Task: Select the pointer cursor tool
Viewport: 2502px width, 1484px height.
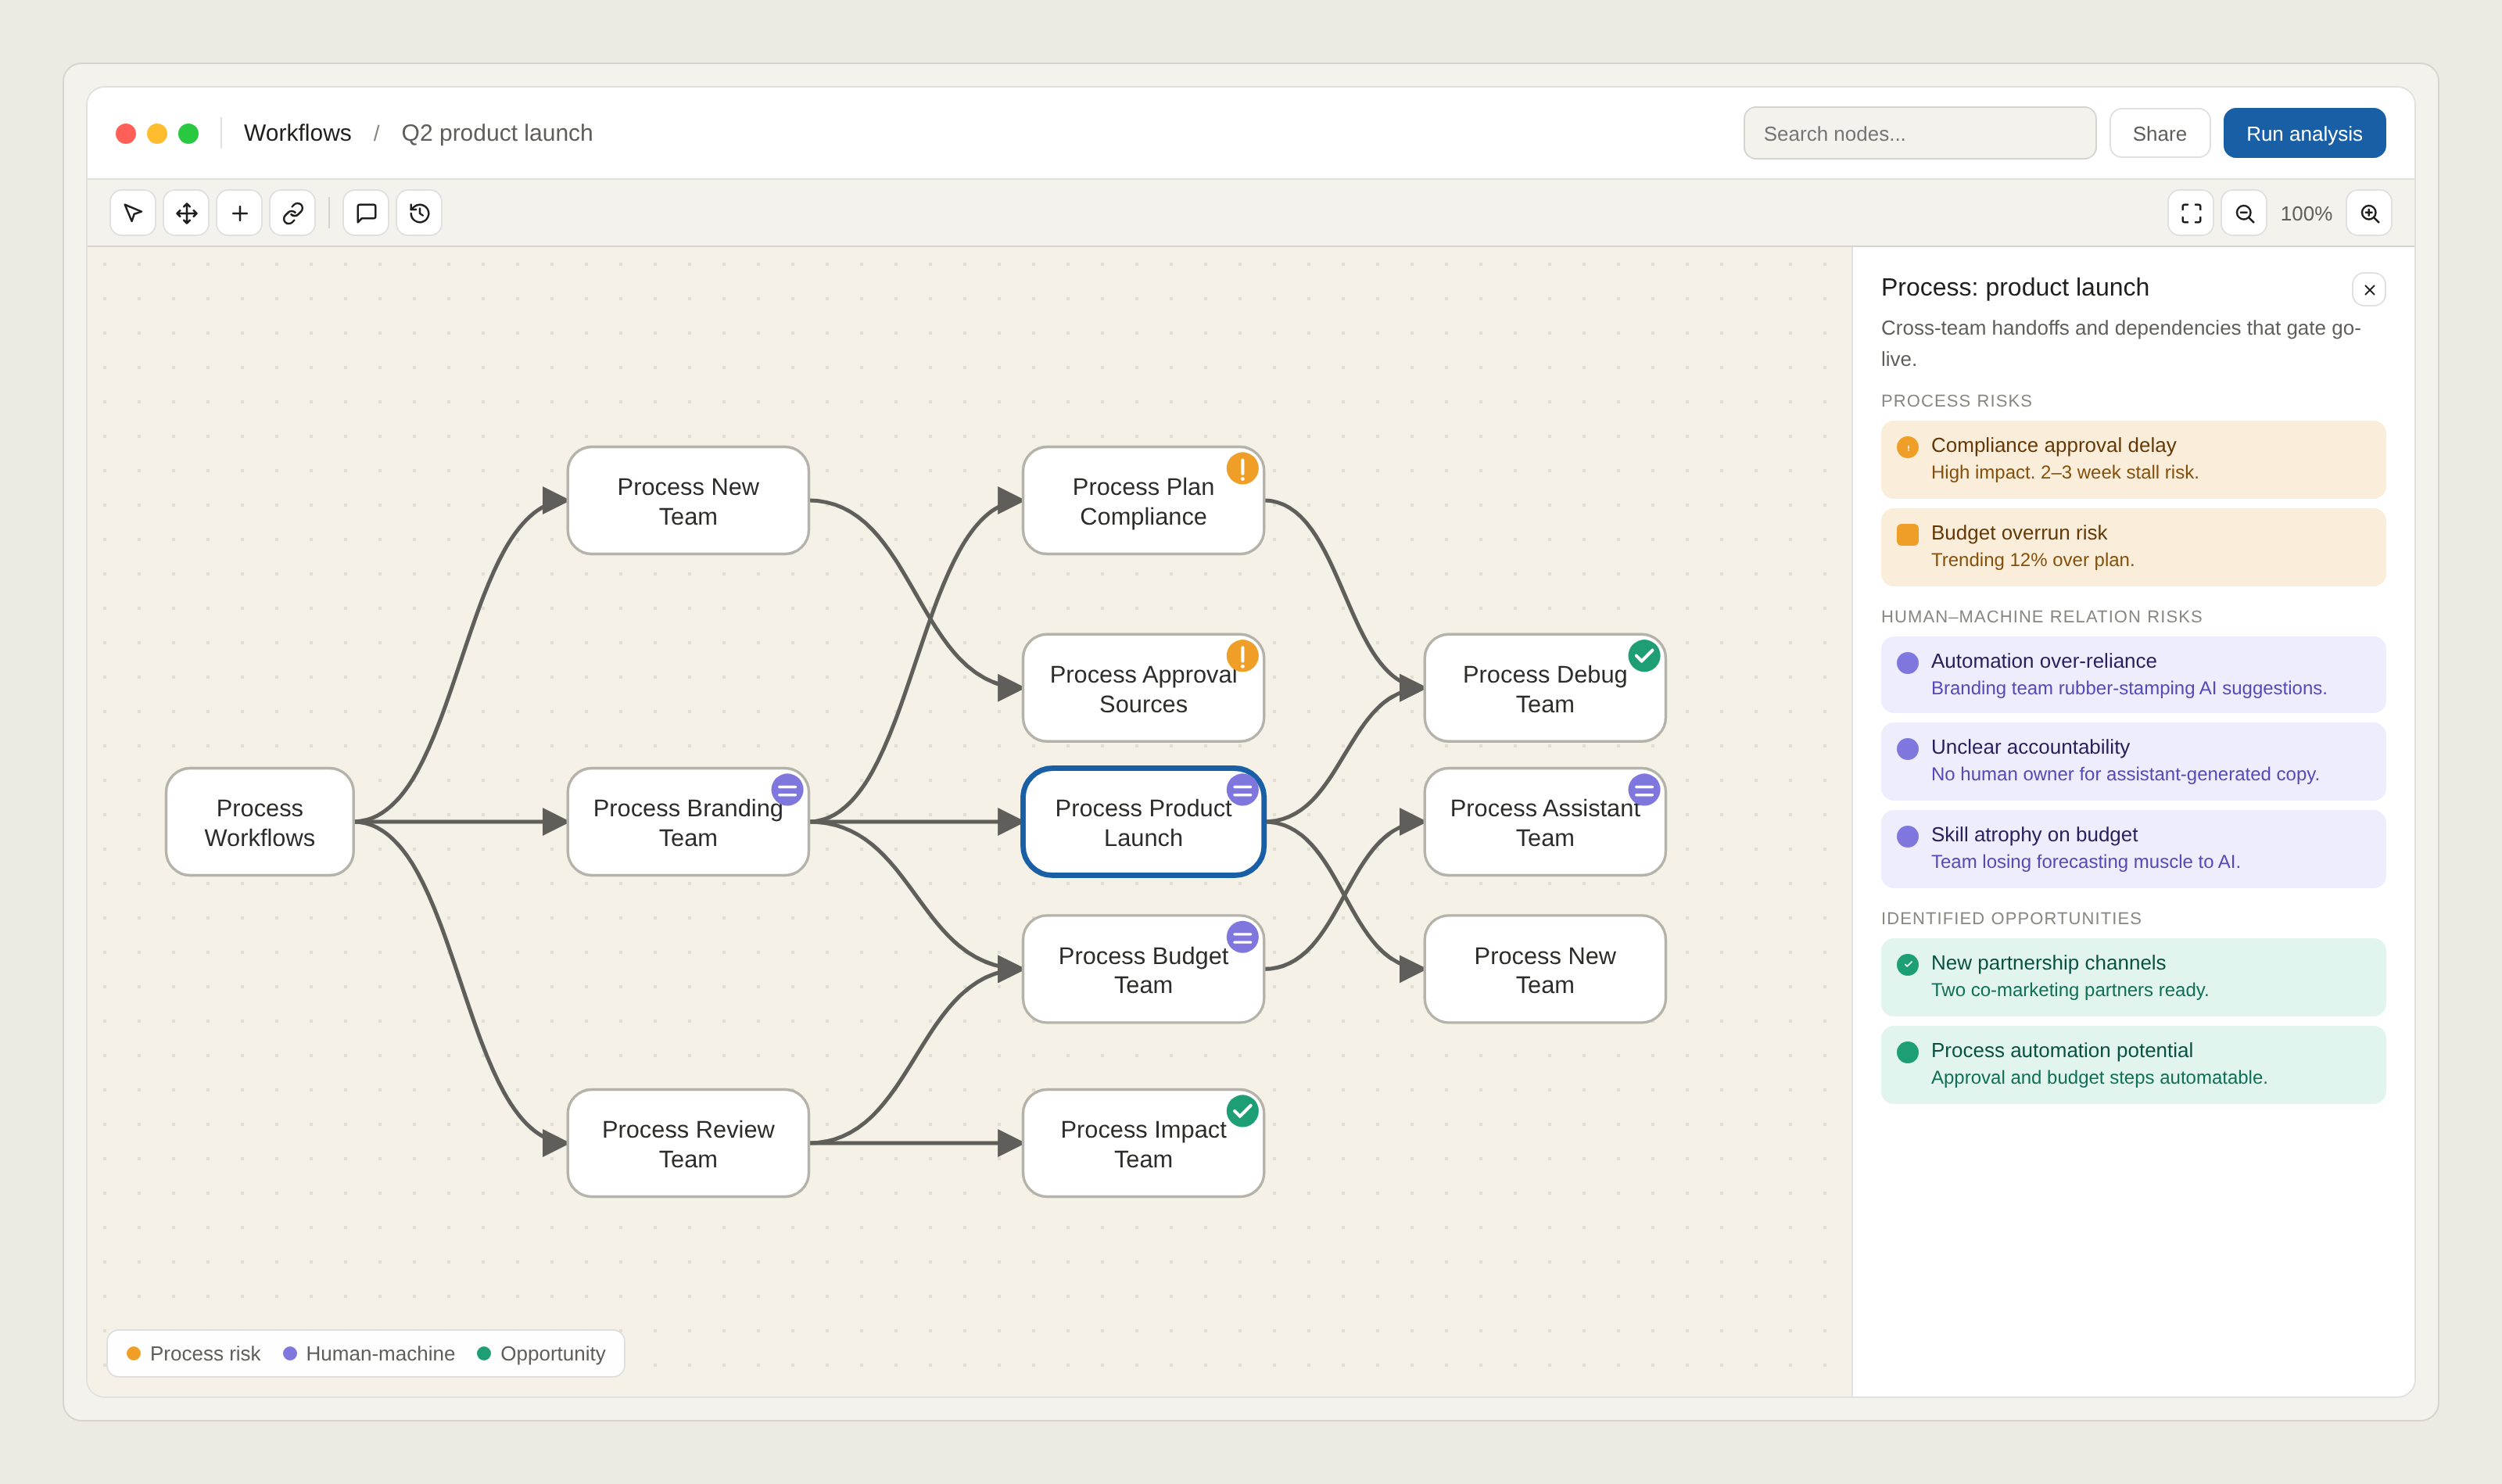Action: [132, 213]
